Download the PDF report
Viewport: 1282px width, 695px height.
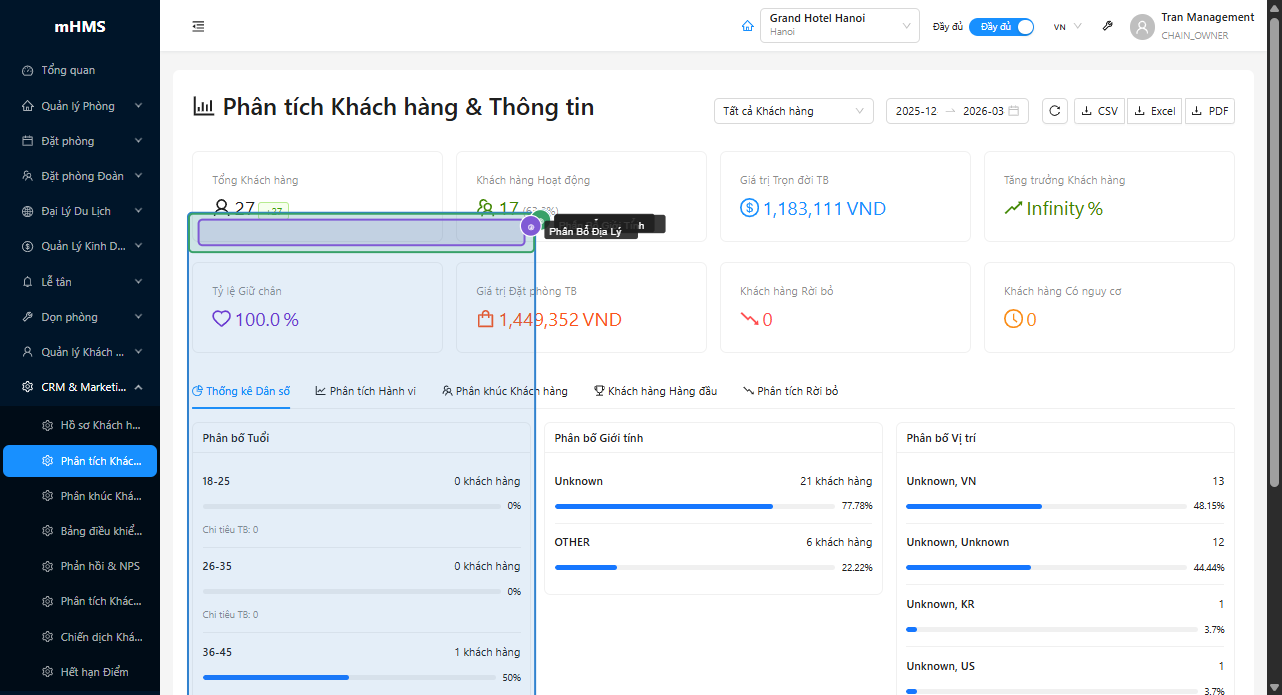pyautogui.click(x=1209, y=111)
